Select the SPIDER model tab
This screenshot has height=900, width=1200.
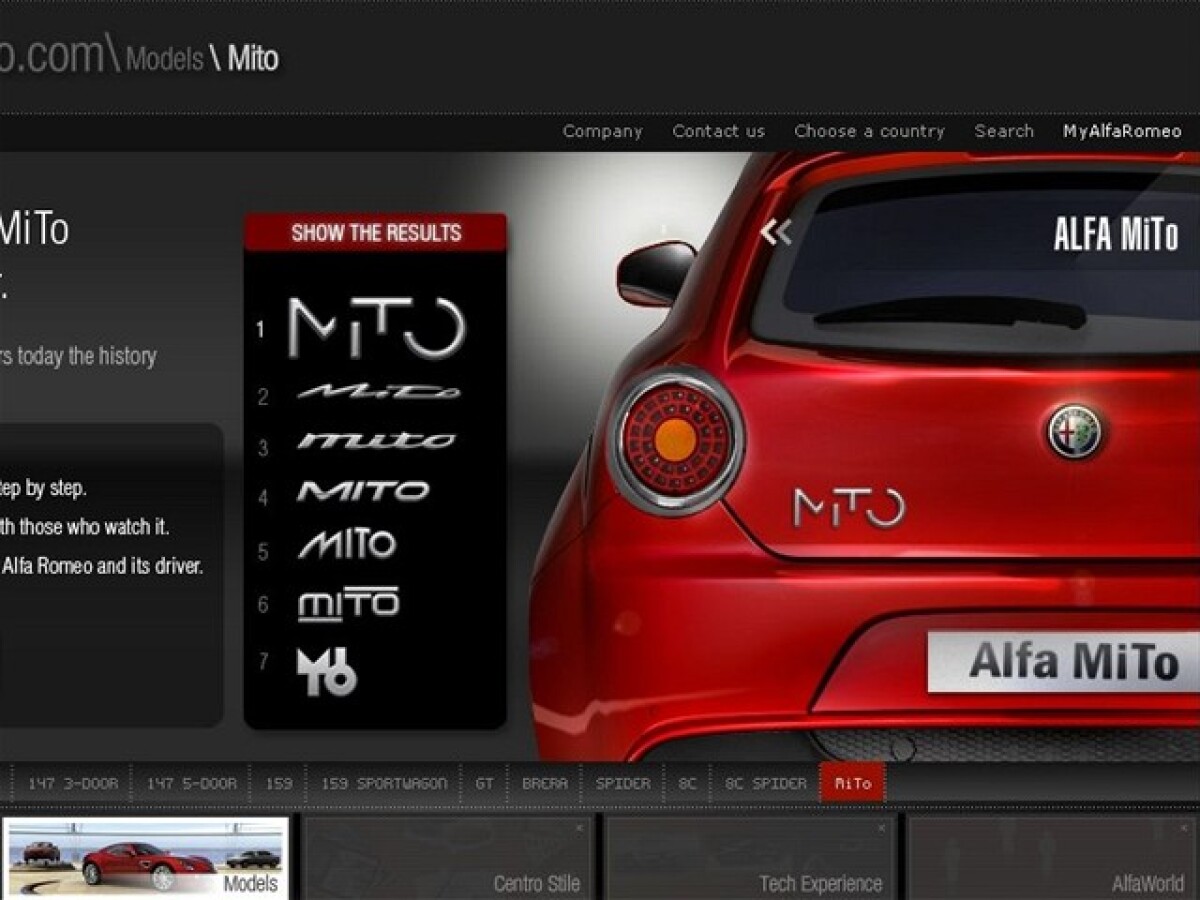point(623,783)
